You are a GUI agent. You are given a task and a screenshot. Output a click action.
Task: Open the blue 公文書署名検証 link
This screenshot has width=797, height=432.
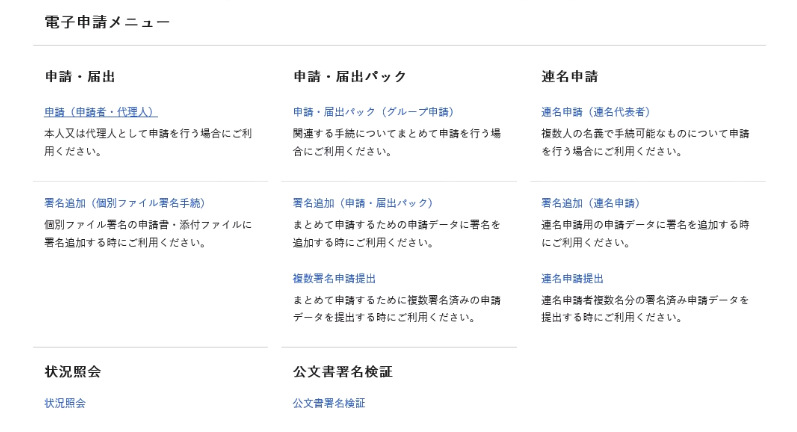329,403
